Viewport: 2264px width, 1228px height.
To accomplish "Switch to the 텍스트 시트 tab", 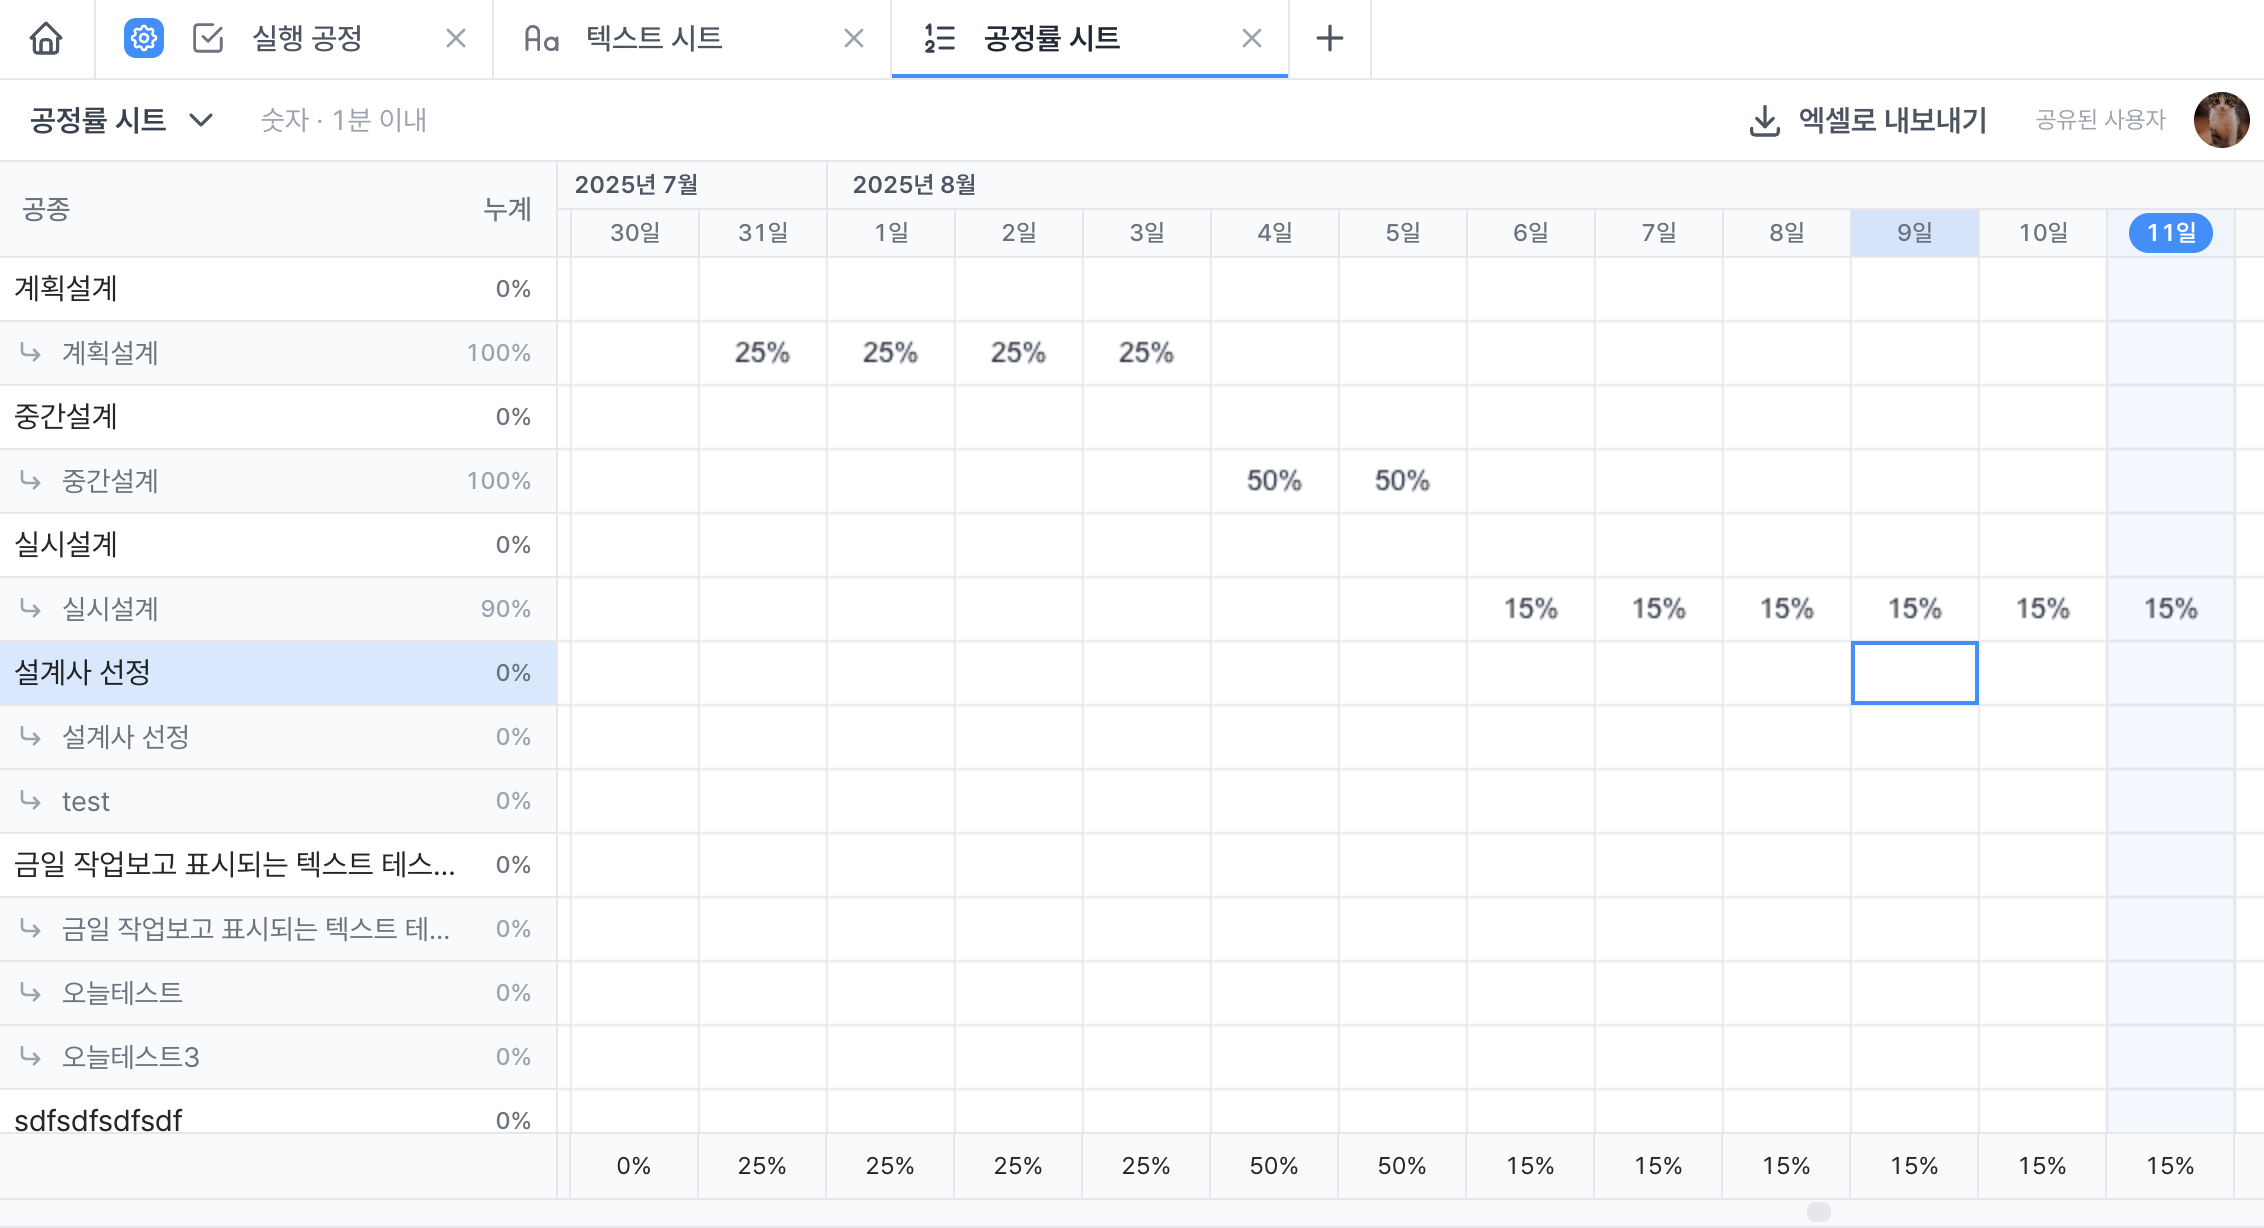I will point(655,38).
